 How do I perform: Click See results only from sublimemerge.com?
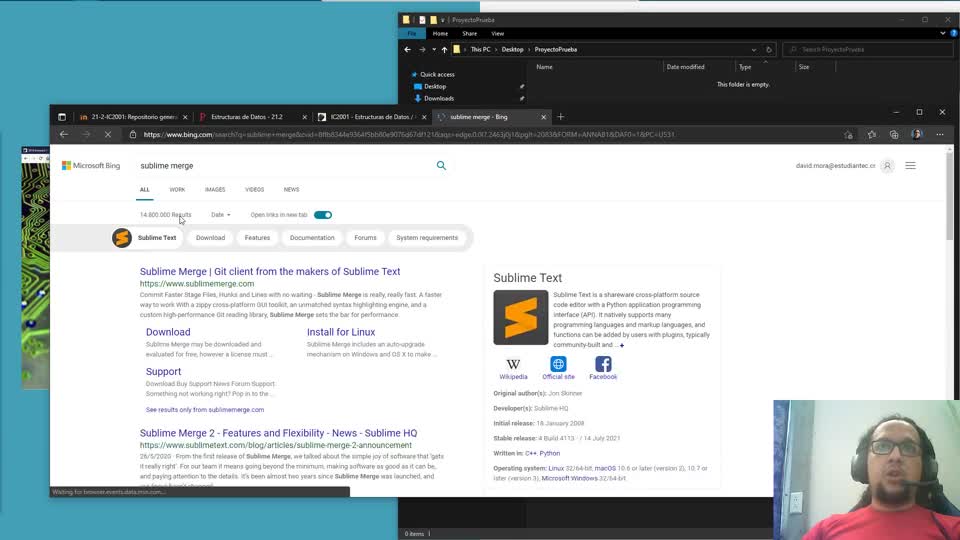click(205, 410)
